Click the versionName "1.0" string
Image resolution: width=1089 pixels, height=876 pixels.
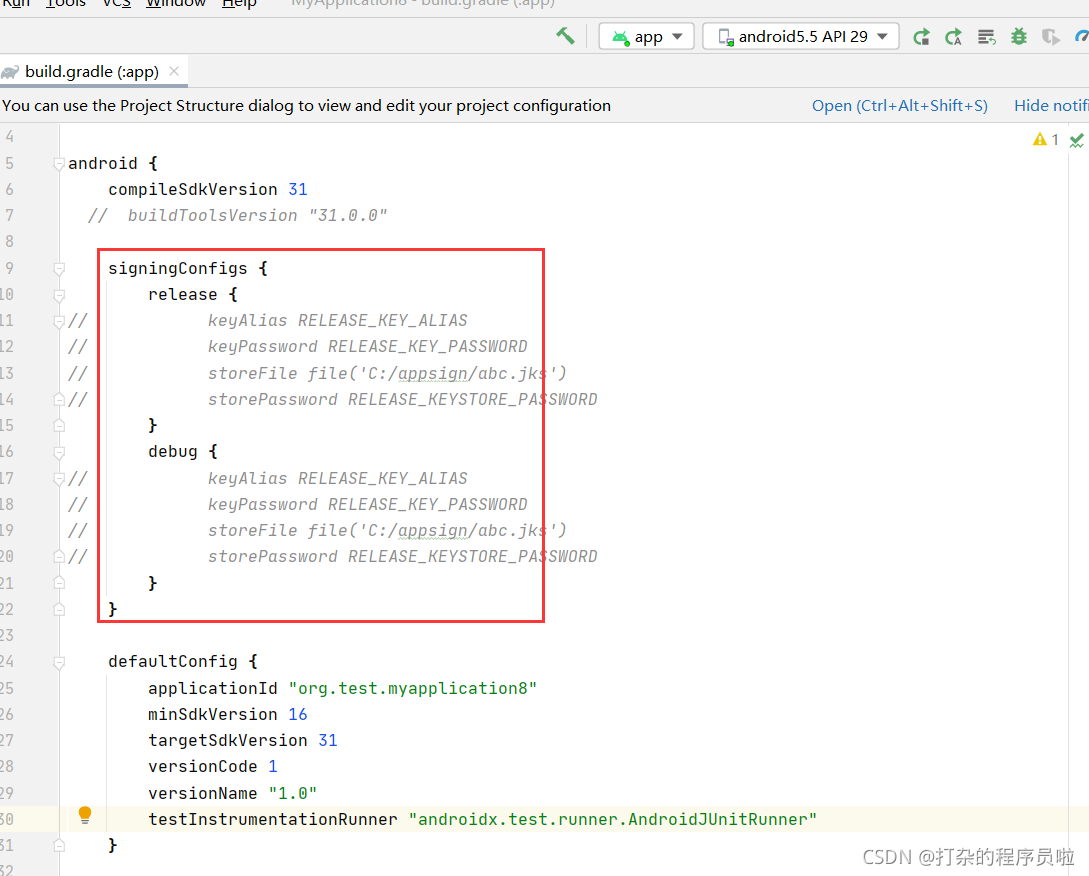(292, 793)
